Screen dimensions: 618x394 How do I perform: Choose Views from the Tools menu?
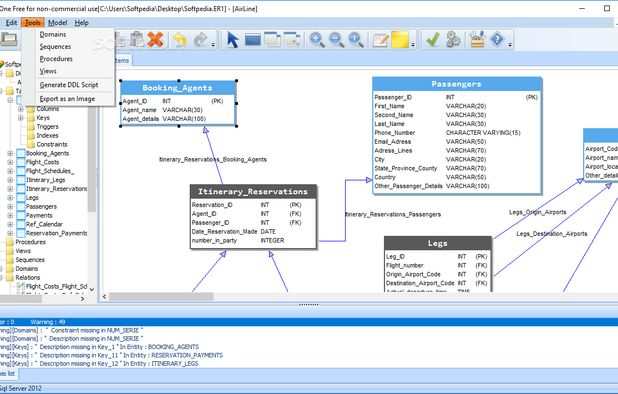pos(68,71)
